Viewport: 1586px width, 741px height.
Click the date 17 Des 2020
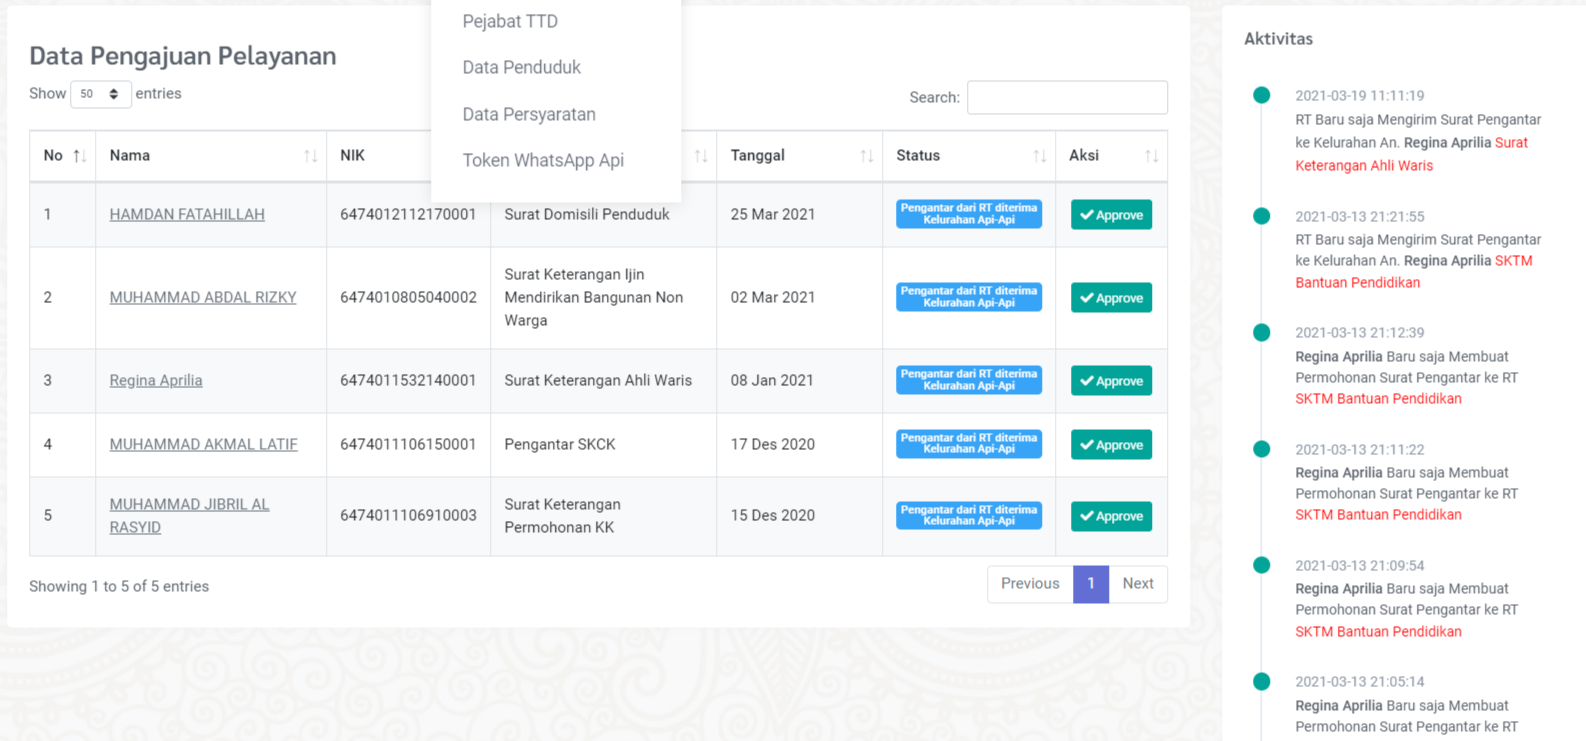point(773,444)
